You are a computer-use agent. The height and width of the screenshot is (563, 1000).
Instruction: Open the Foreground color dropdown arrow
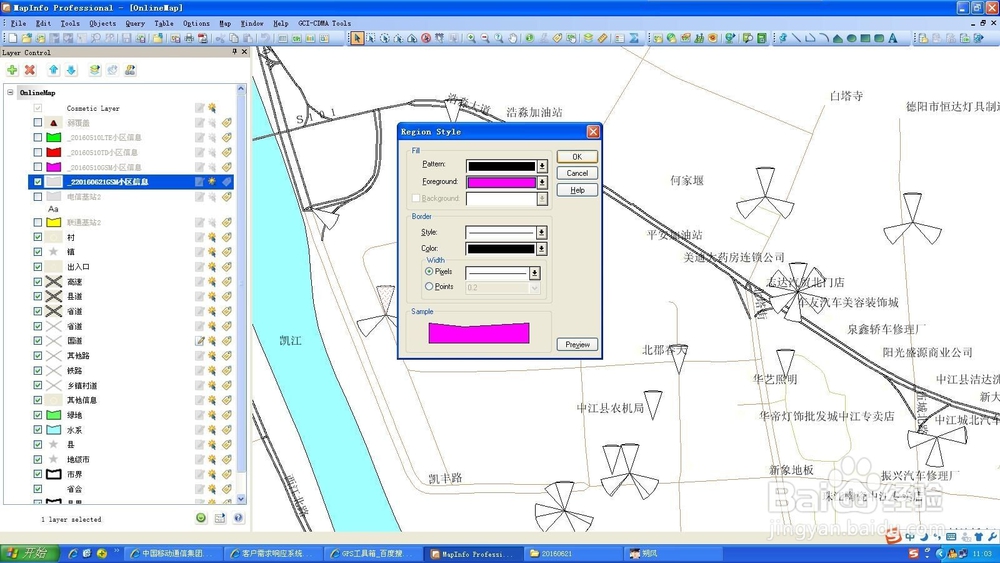(542, 182)
